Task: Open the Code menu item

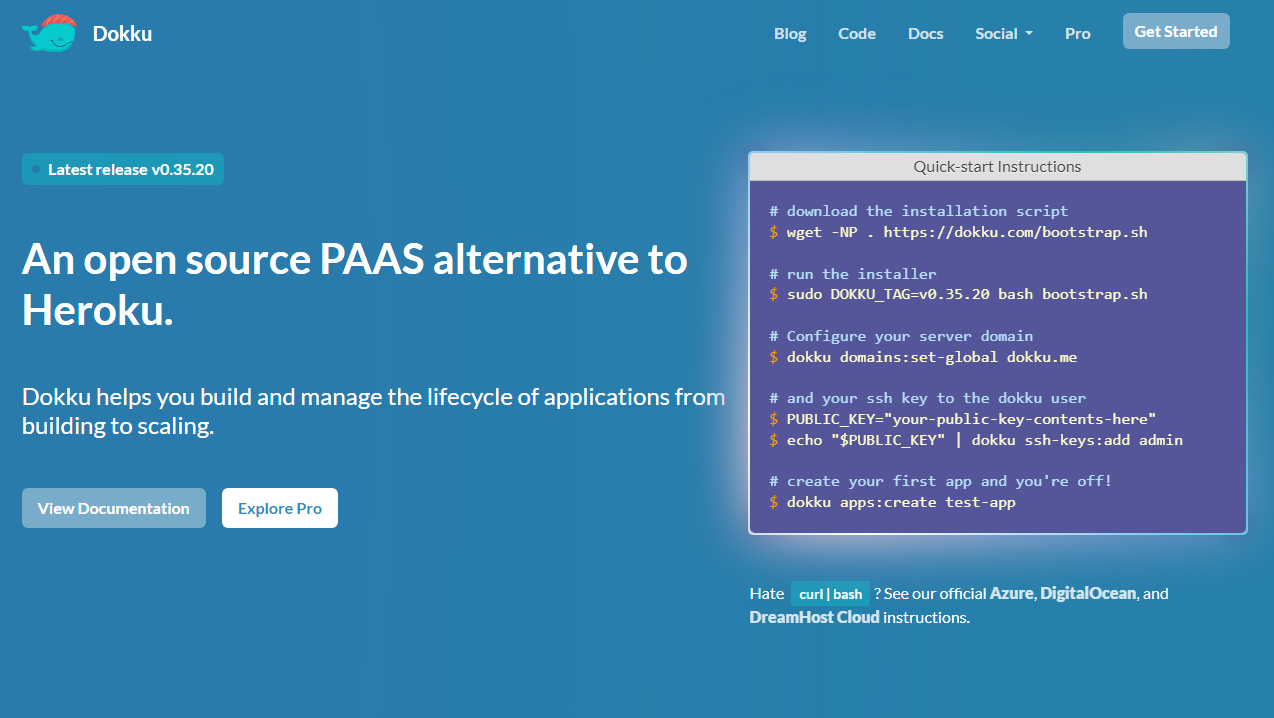Action: tap(857, 33)
